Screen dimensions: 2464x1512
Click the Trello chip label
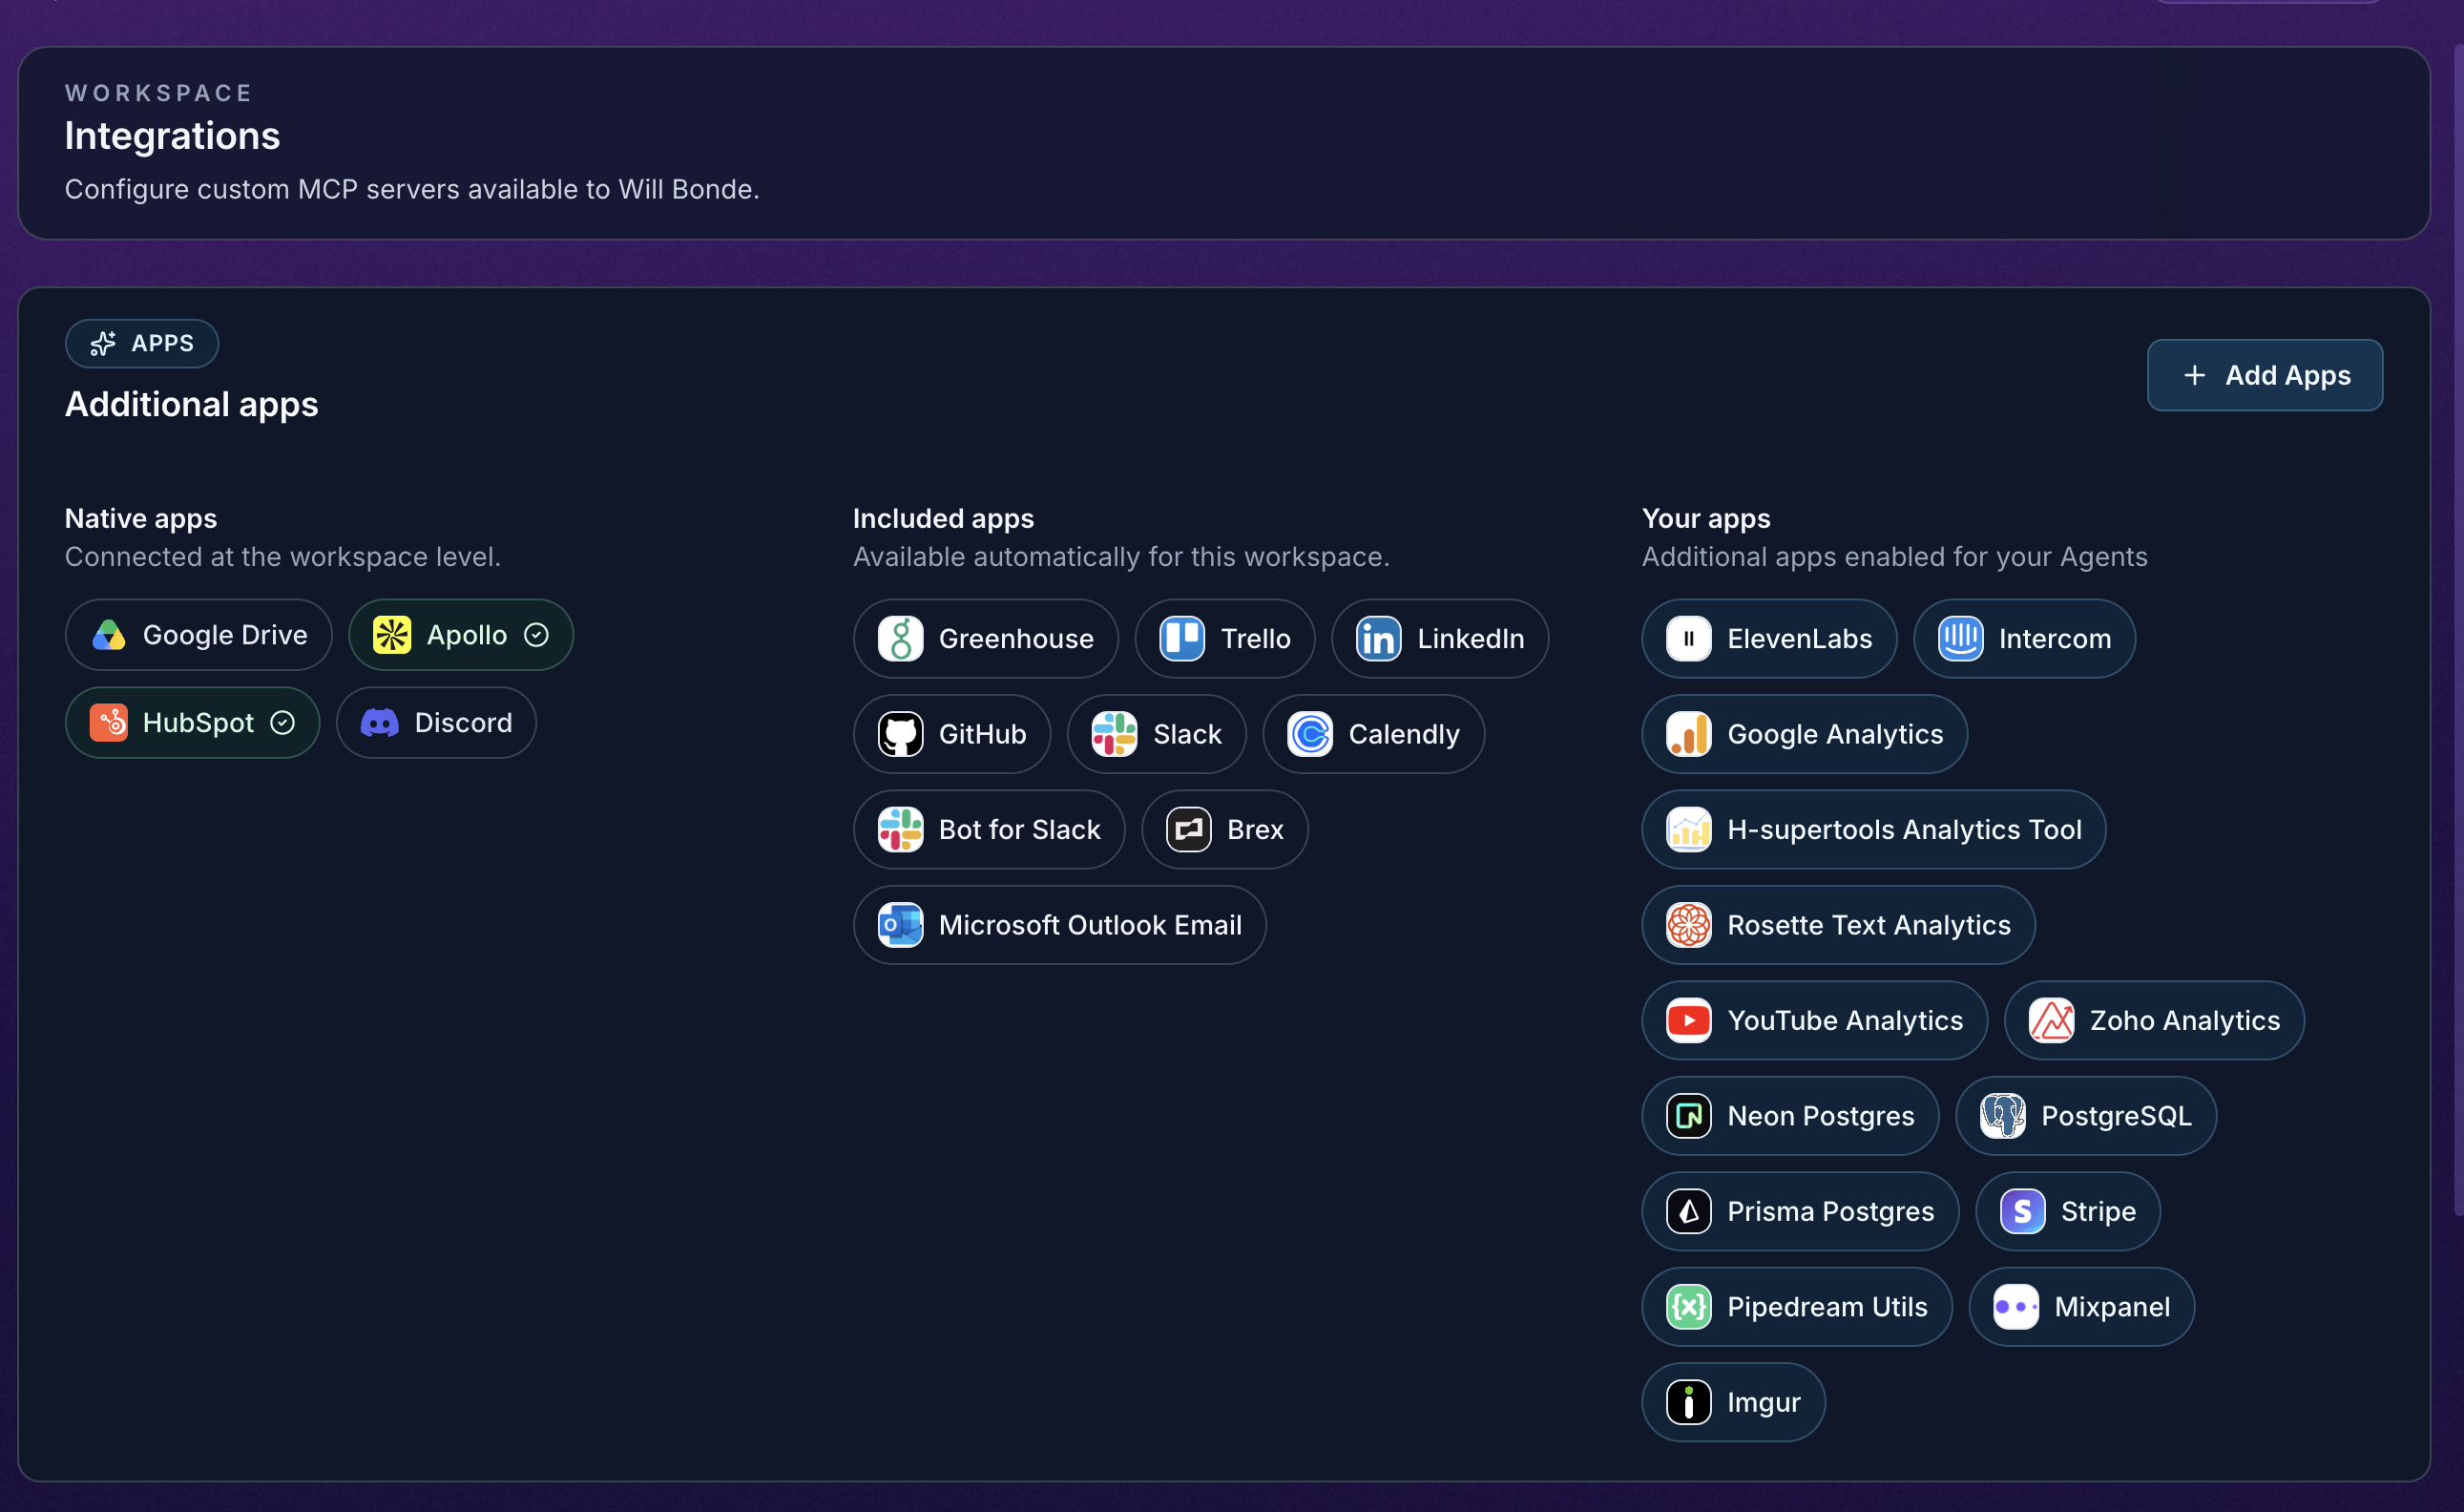coord(1255,638)
